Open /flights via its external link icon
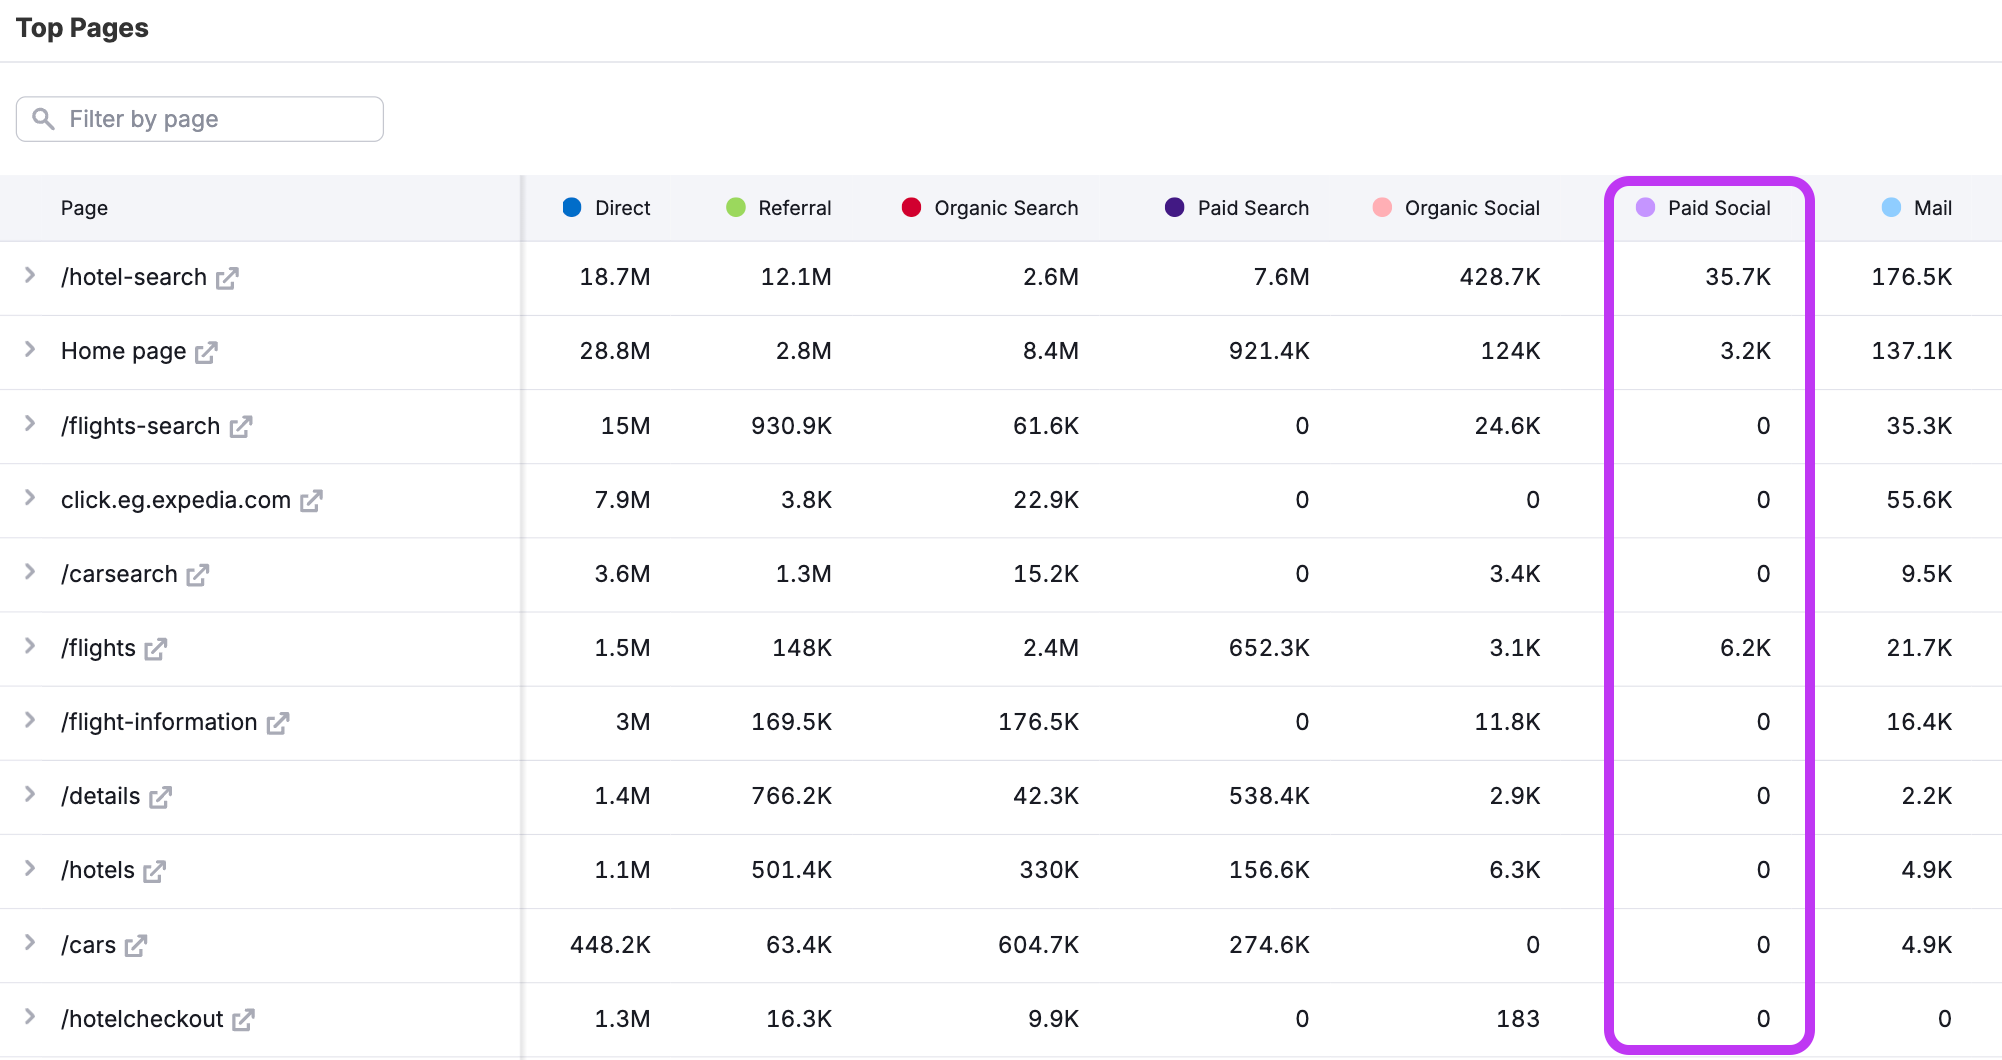The width and height of the screenshot is (2002, 1060). coord(156,648)
